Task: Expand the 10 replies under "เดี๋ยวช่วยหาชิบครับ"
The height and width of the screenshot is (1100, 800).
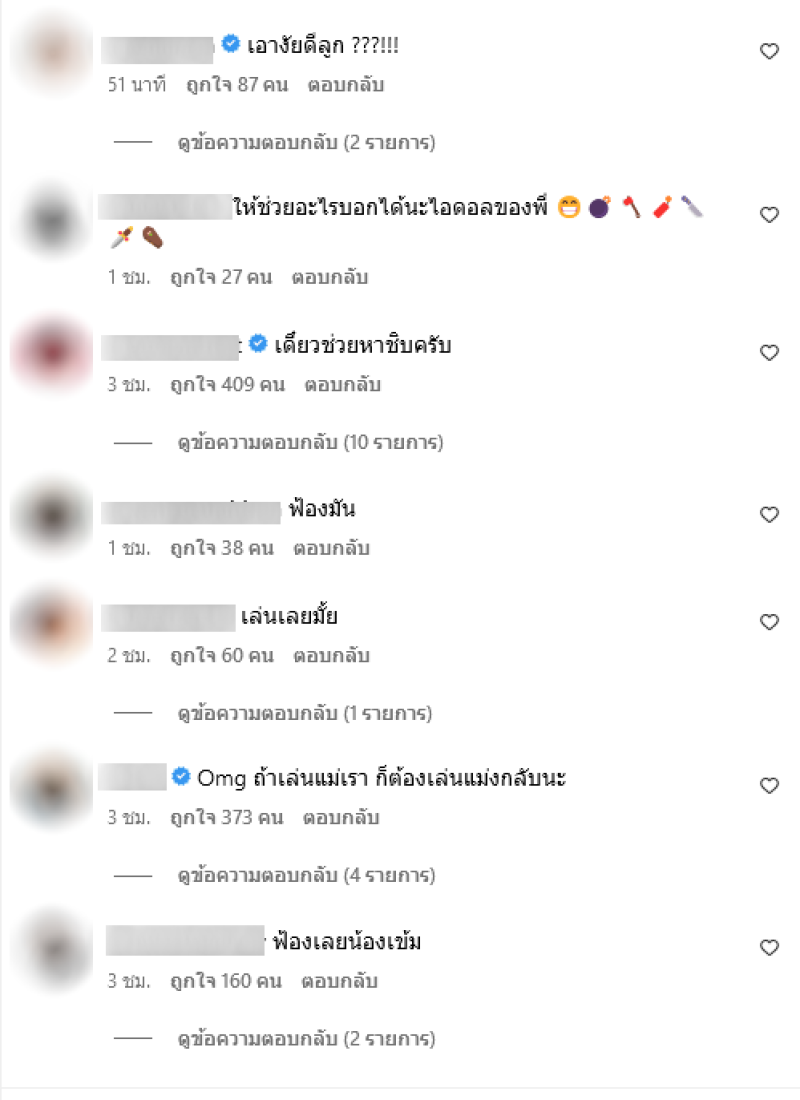Action: [310, 443]
